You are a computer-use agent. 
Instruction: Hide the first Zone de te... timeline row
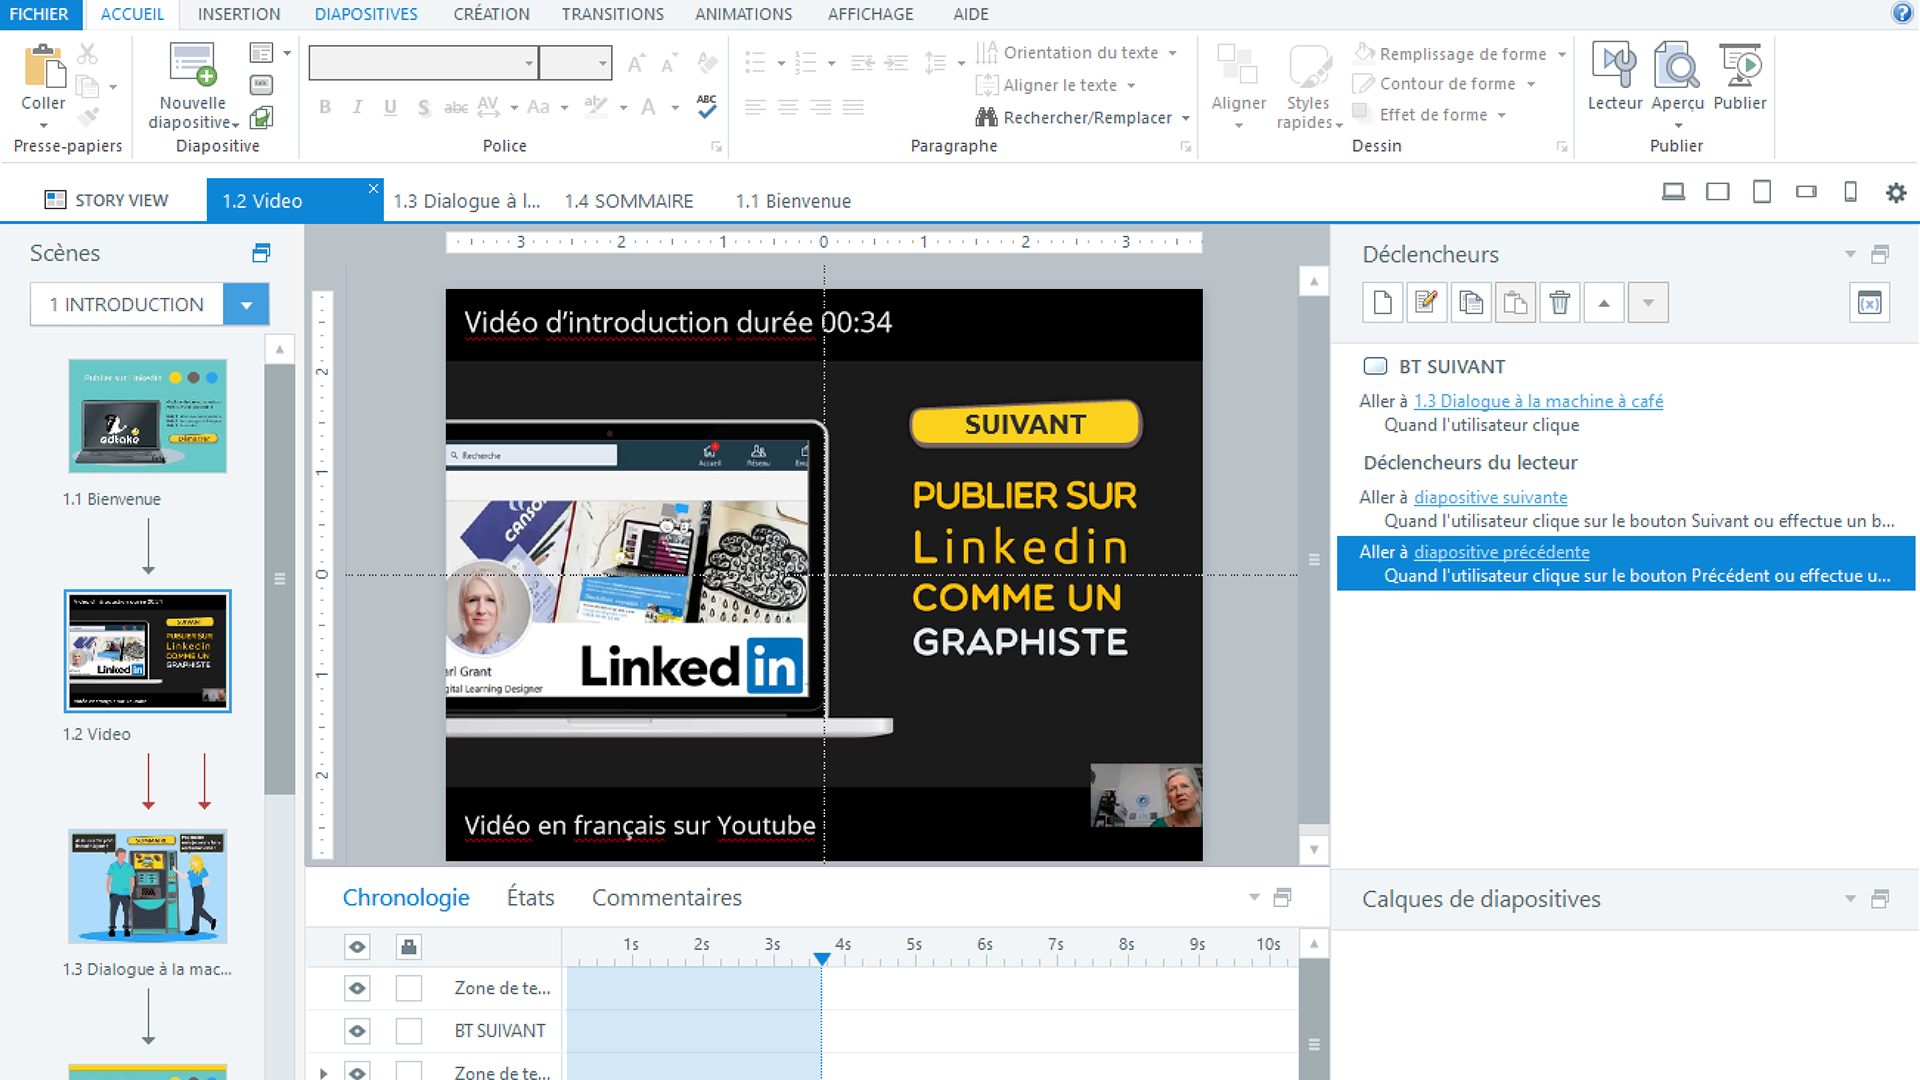click(357, 988)
